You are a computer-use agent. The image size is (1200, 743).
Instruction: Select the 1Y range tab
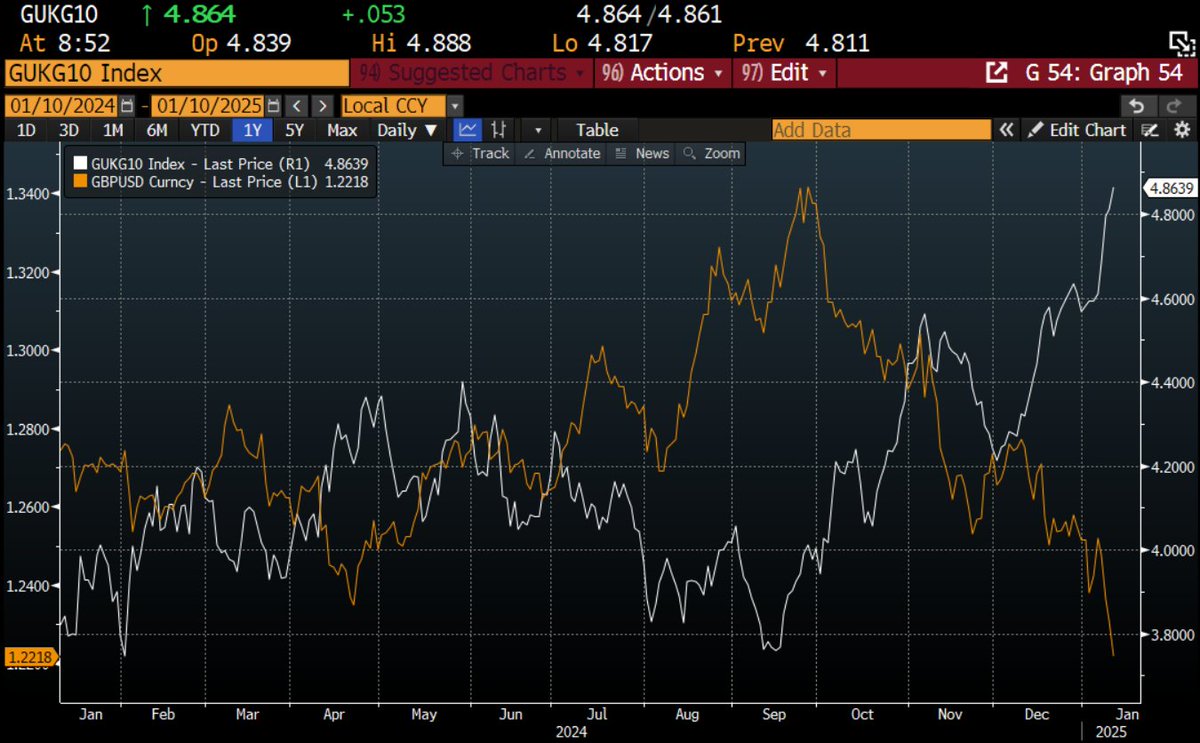tap(251, 130)
